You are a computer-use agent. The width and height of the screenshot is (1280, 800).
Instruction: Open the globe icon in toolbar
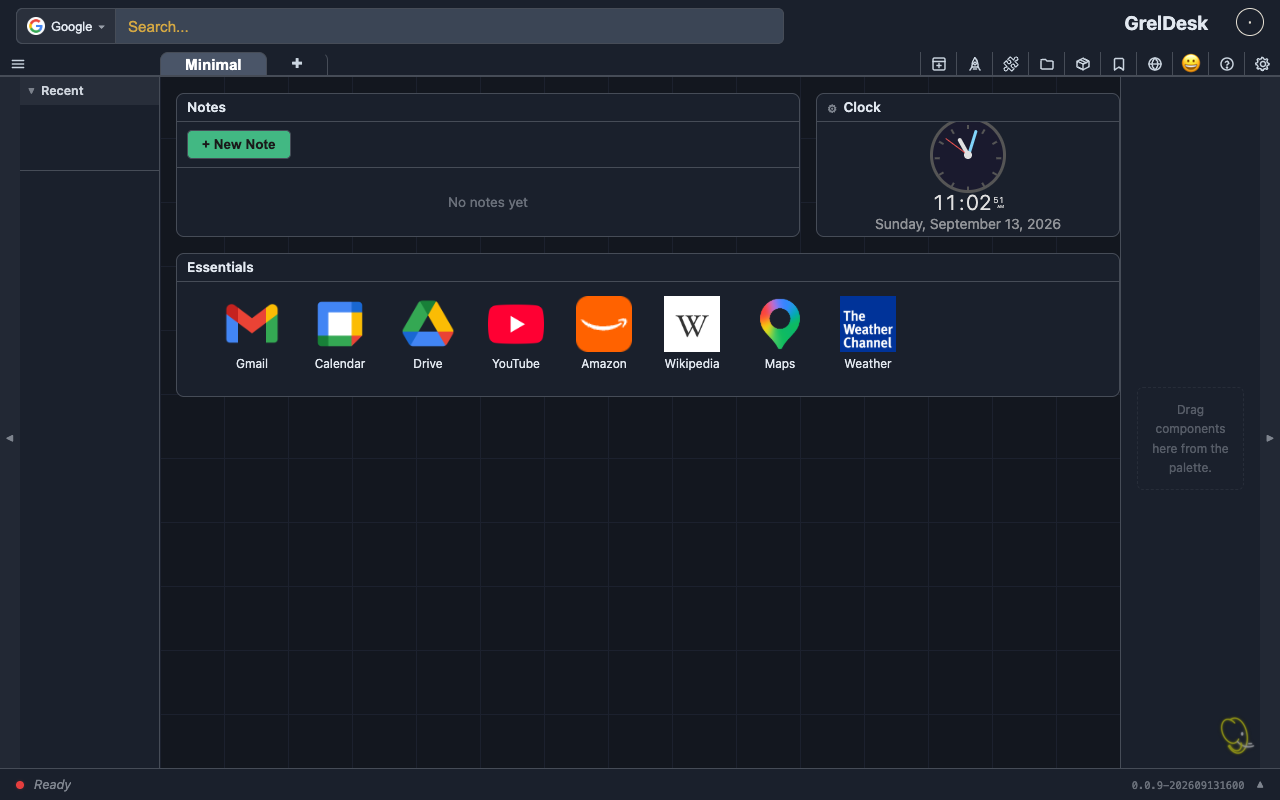[x=1155, y=64]
